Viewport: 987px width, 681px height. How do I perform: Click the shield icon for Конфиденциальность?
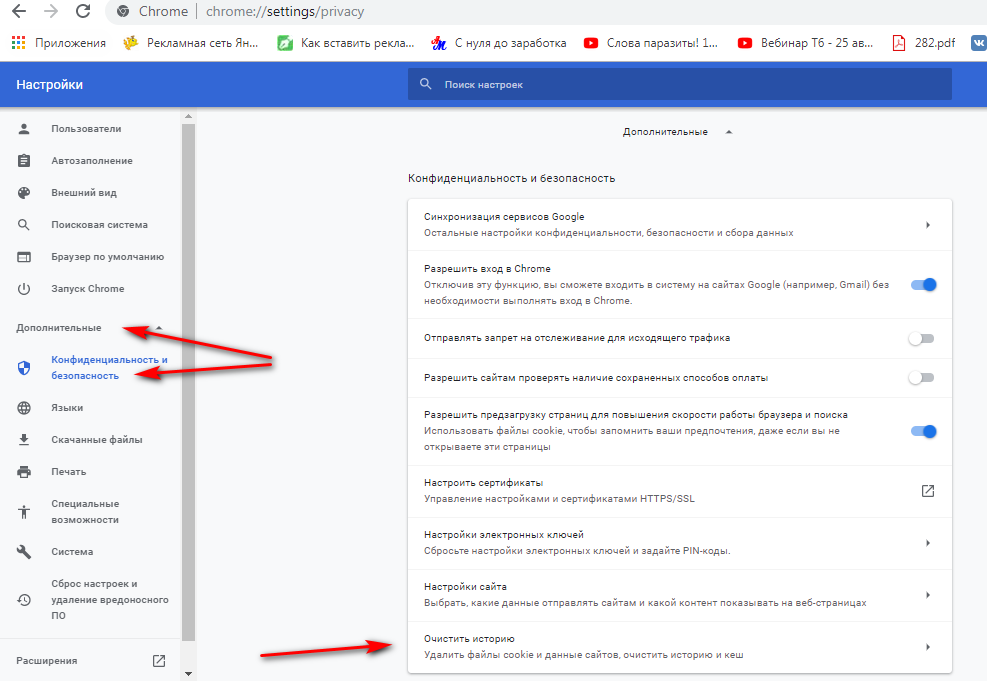tap(24, 368)
